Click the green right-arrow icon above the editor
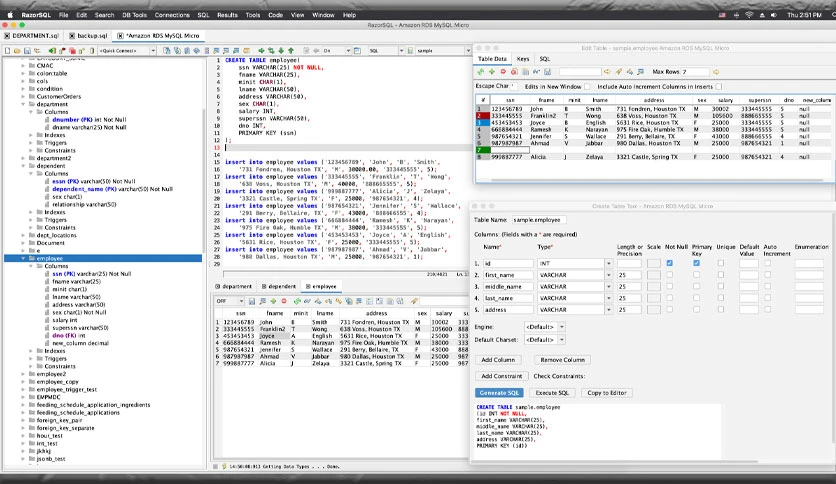836x484 pixels. click(x=262, y=51)
